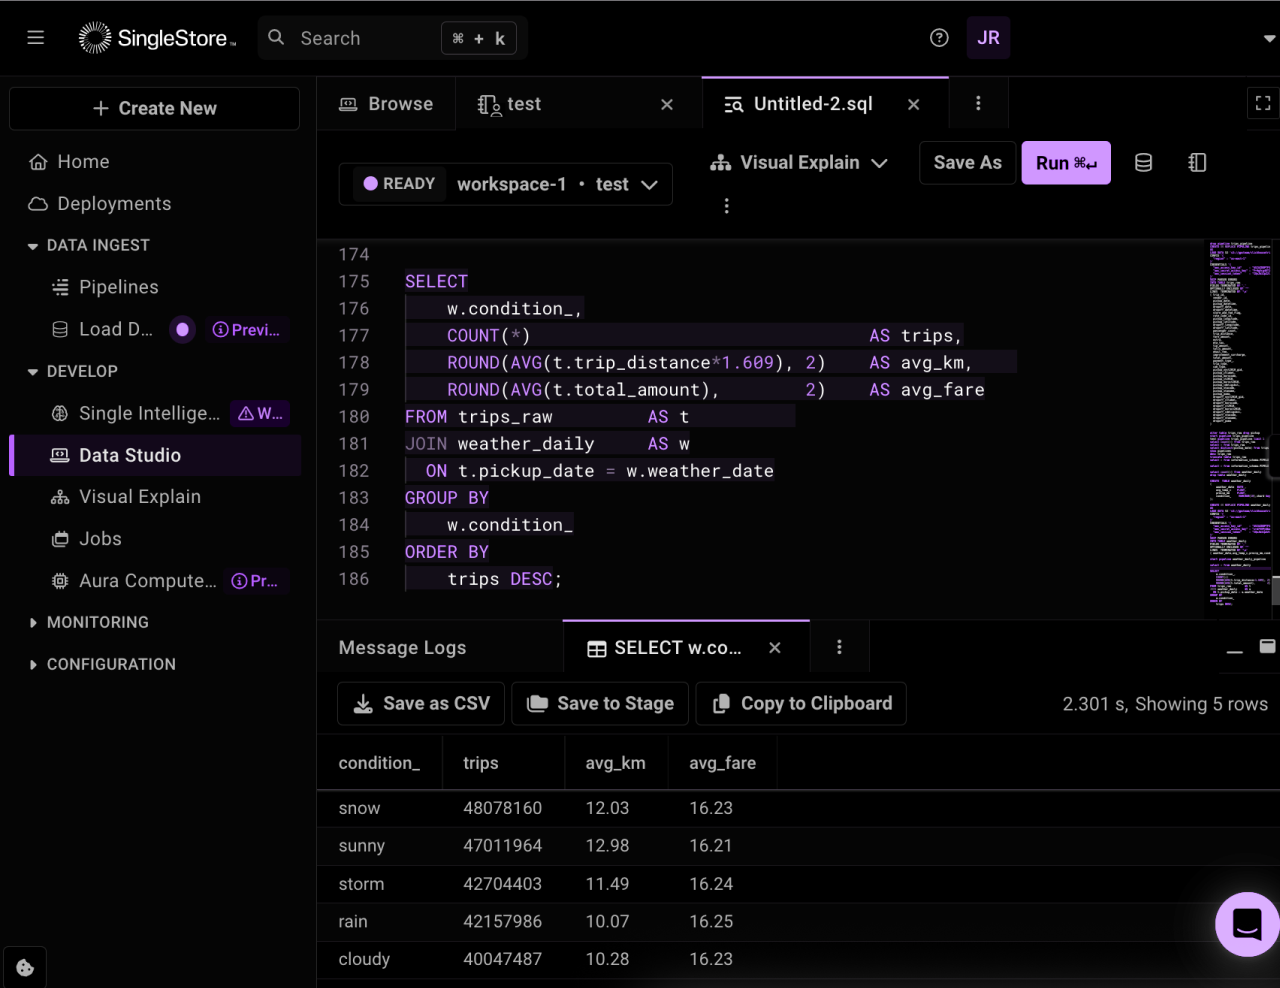The width and height of the screenshot is (1280, 988).
Task: Open the results panel three-dot menu
Action: click(839, 647)
